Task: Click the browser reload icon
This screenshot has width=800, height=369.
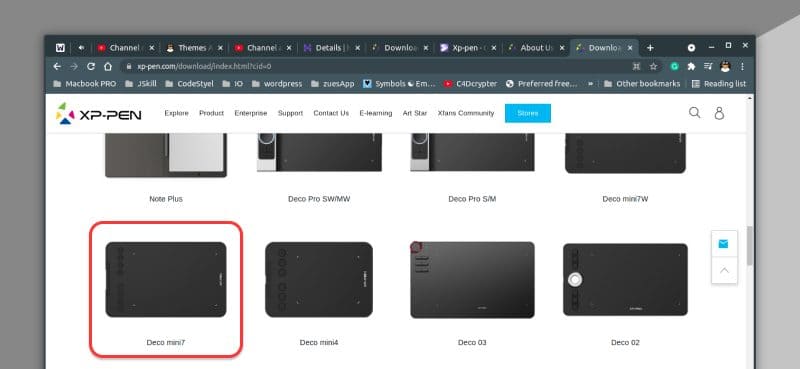Action: pos(91,66)
